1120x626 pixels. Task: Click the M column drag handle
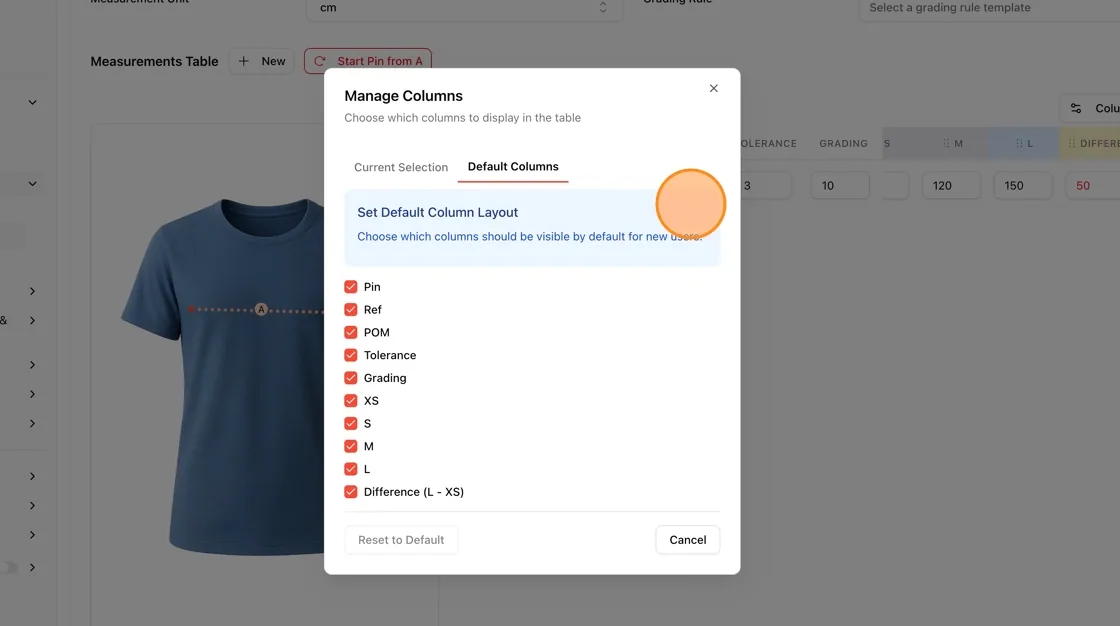[x=946, y=144]
